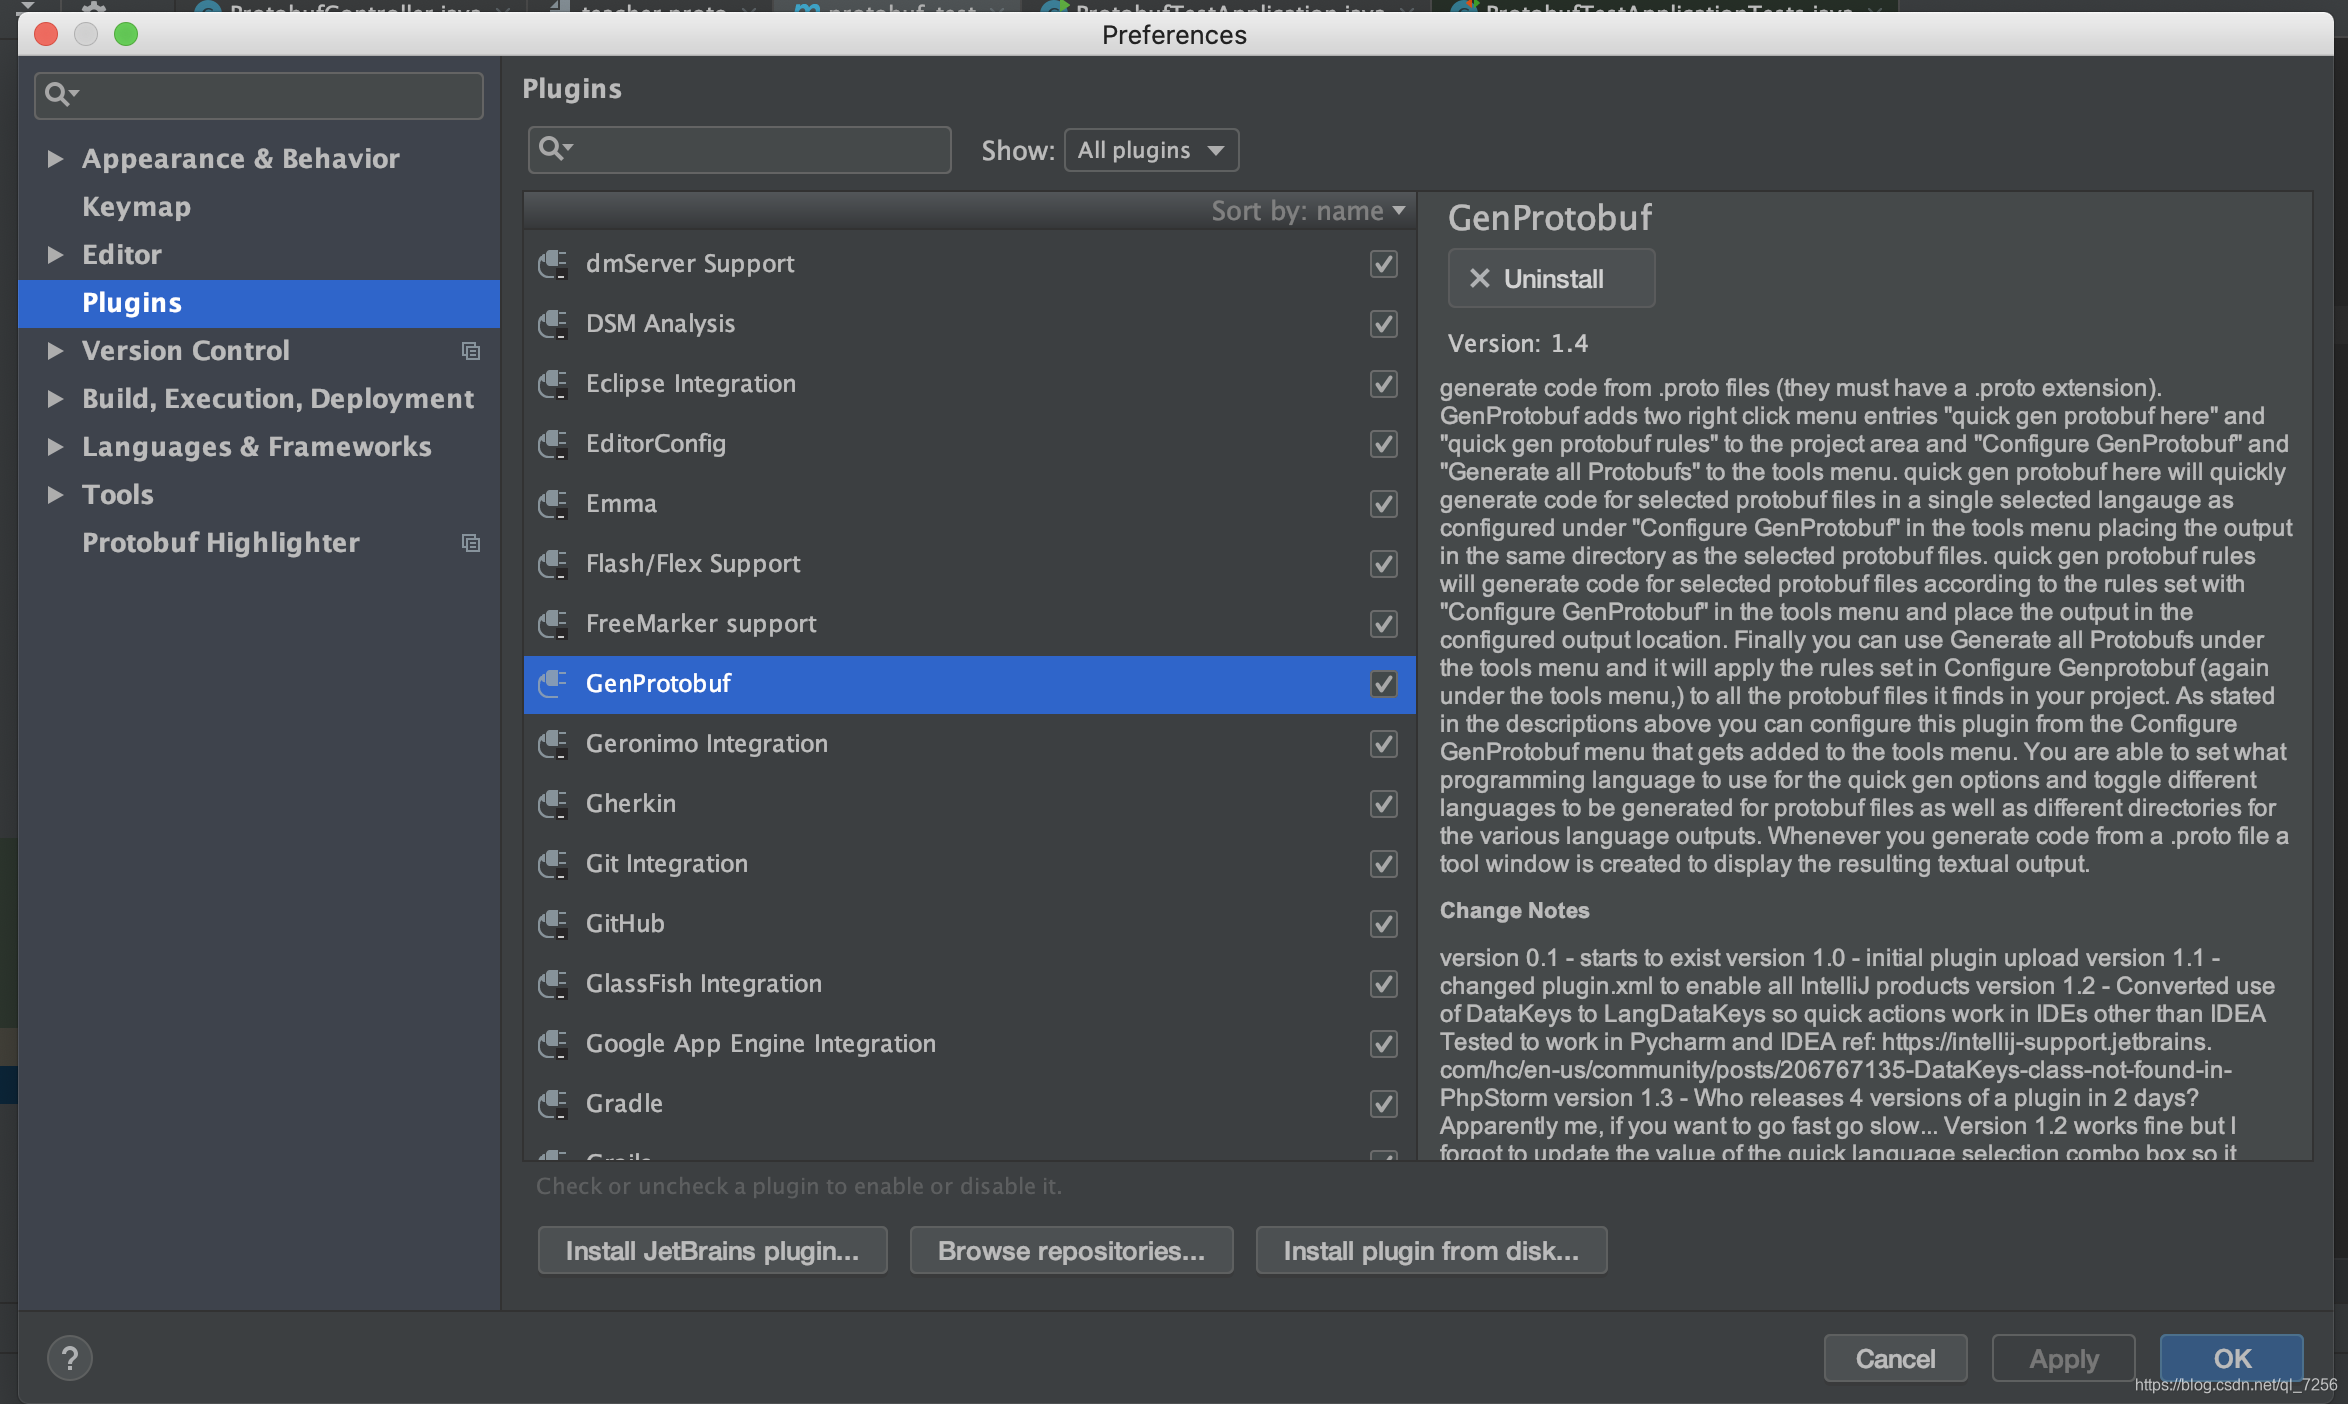Click the Eclipse Integration plugin icon
The image size is (2348, 1404).
click(x=553, y=384)
